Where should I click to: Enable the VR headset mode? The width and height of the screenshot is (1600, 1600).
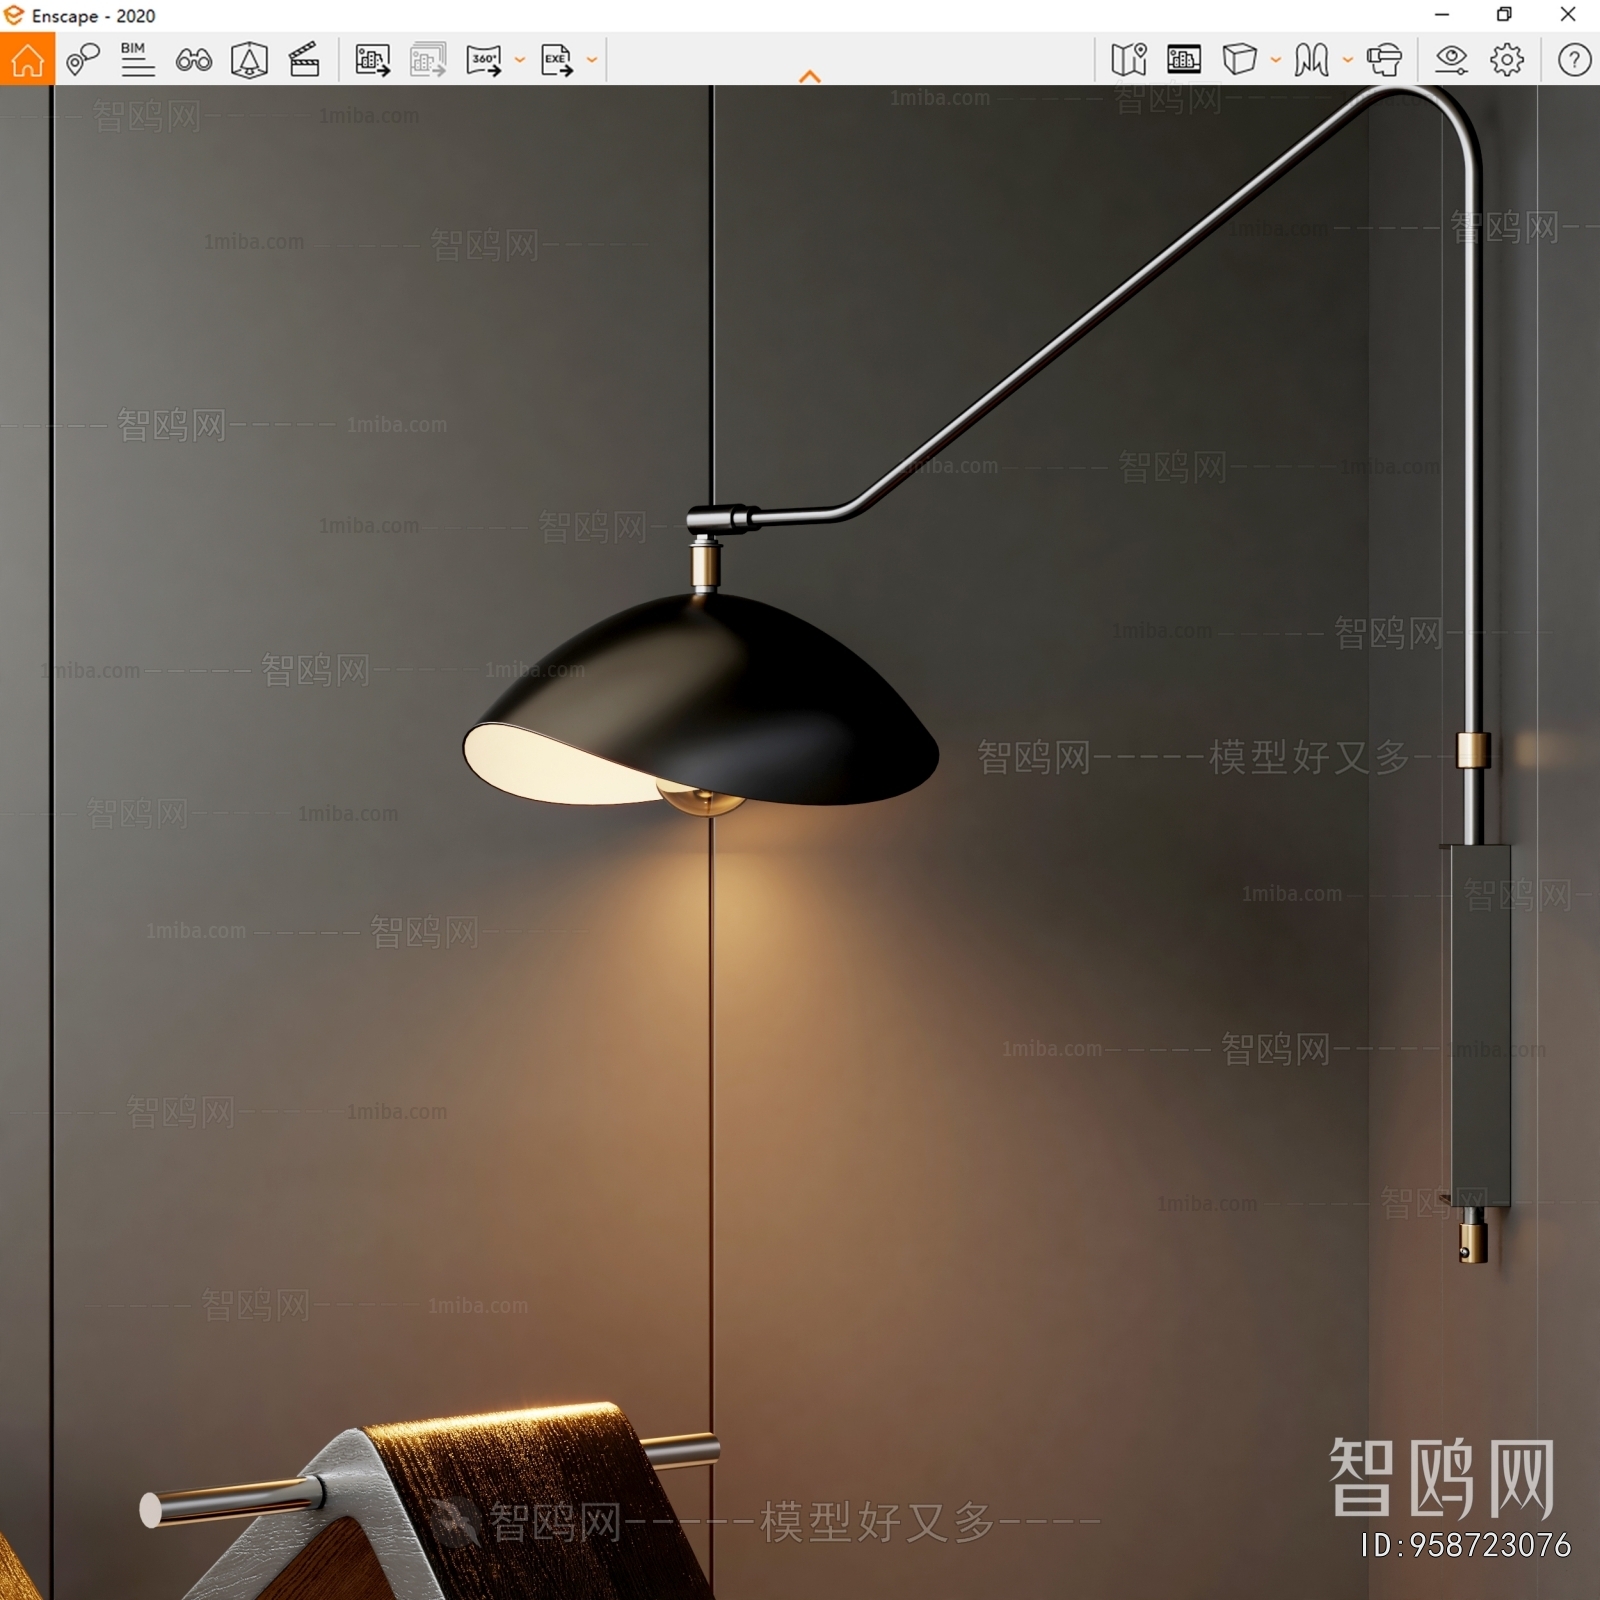click(1385, 60)
